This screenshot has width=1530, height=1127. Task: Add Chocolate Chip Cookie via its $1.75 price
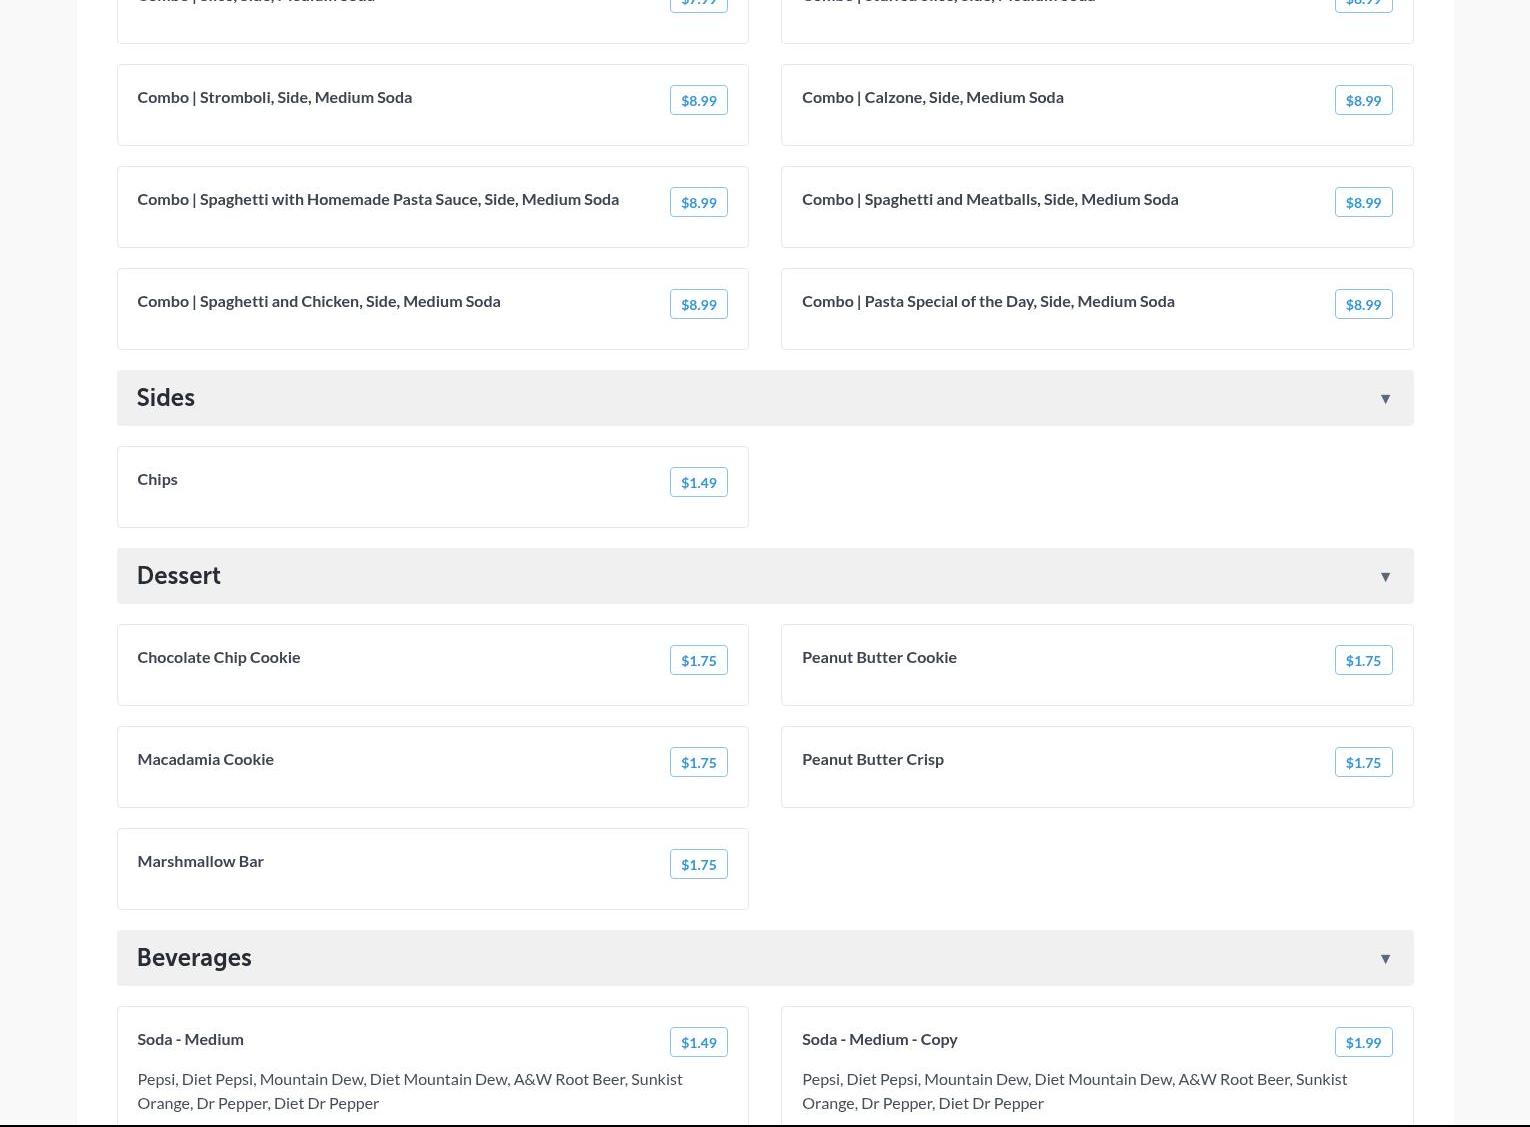point(698,660)
